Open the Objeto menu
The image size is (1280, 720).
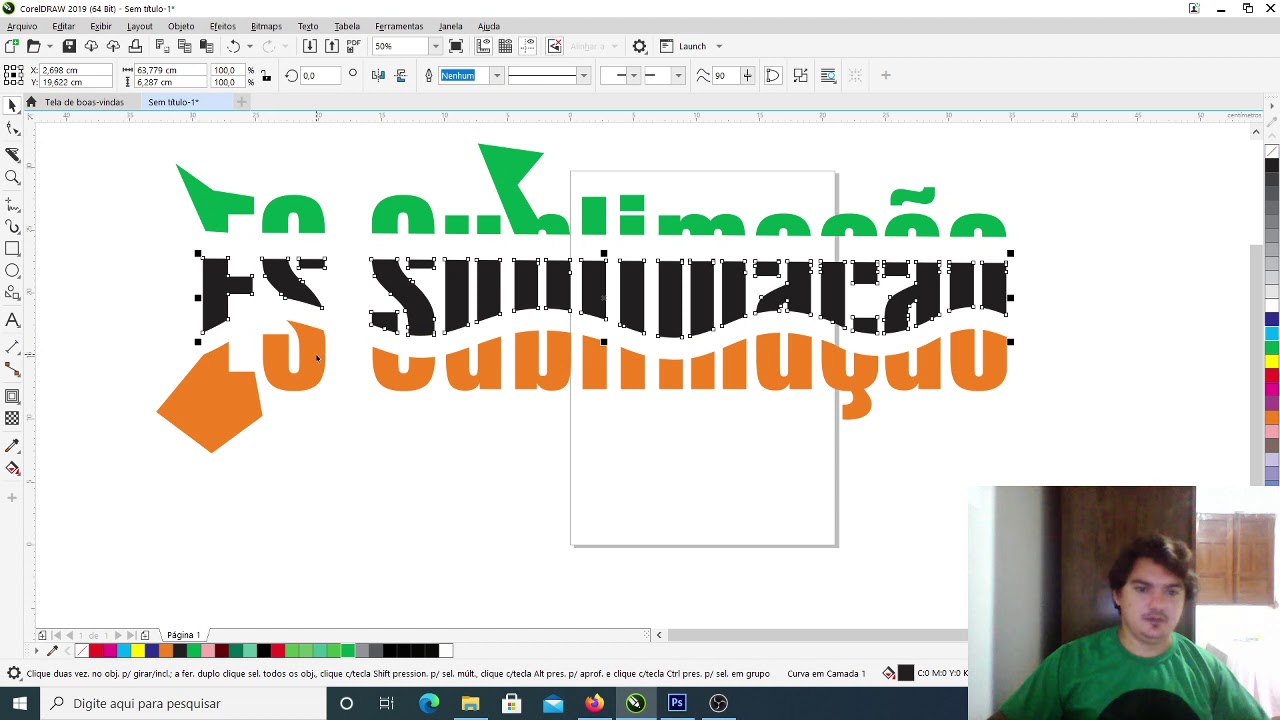181,26
